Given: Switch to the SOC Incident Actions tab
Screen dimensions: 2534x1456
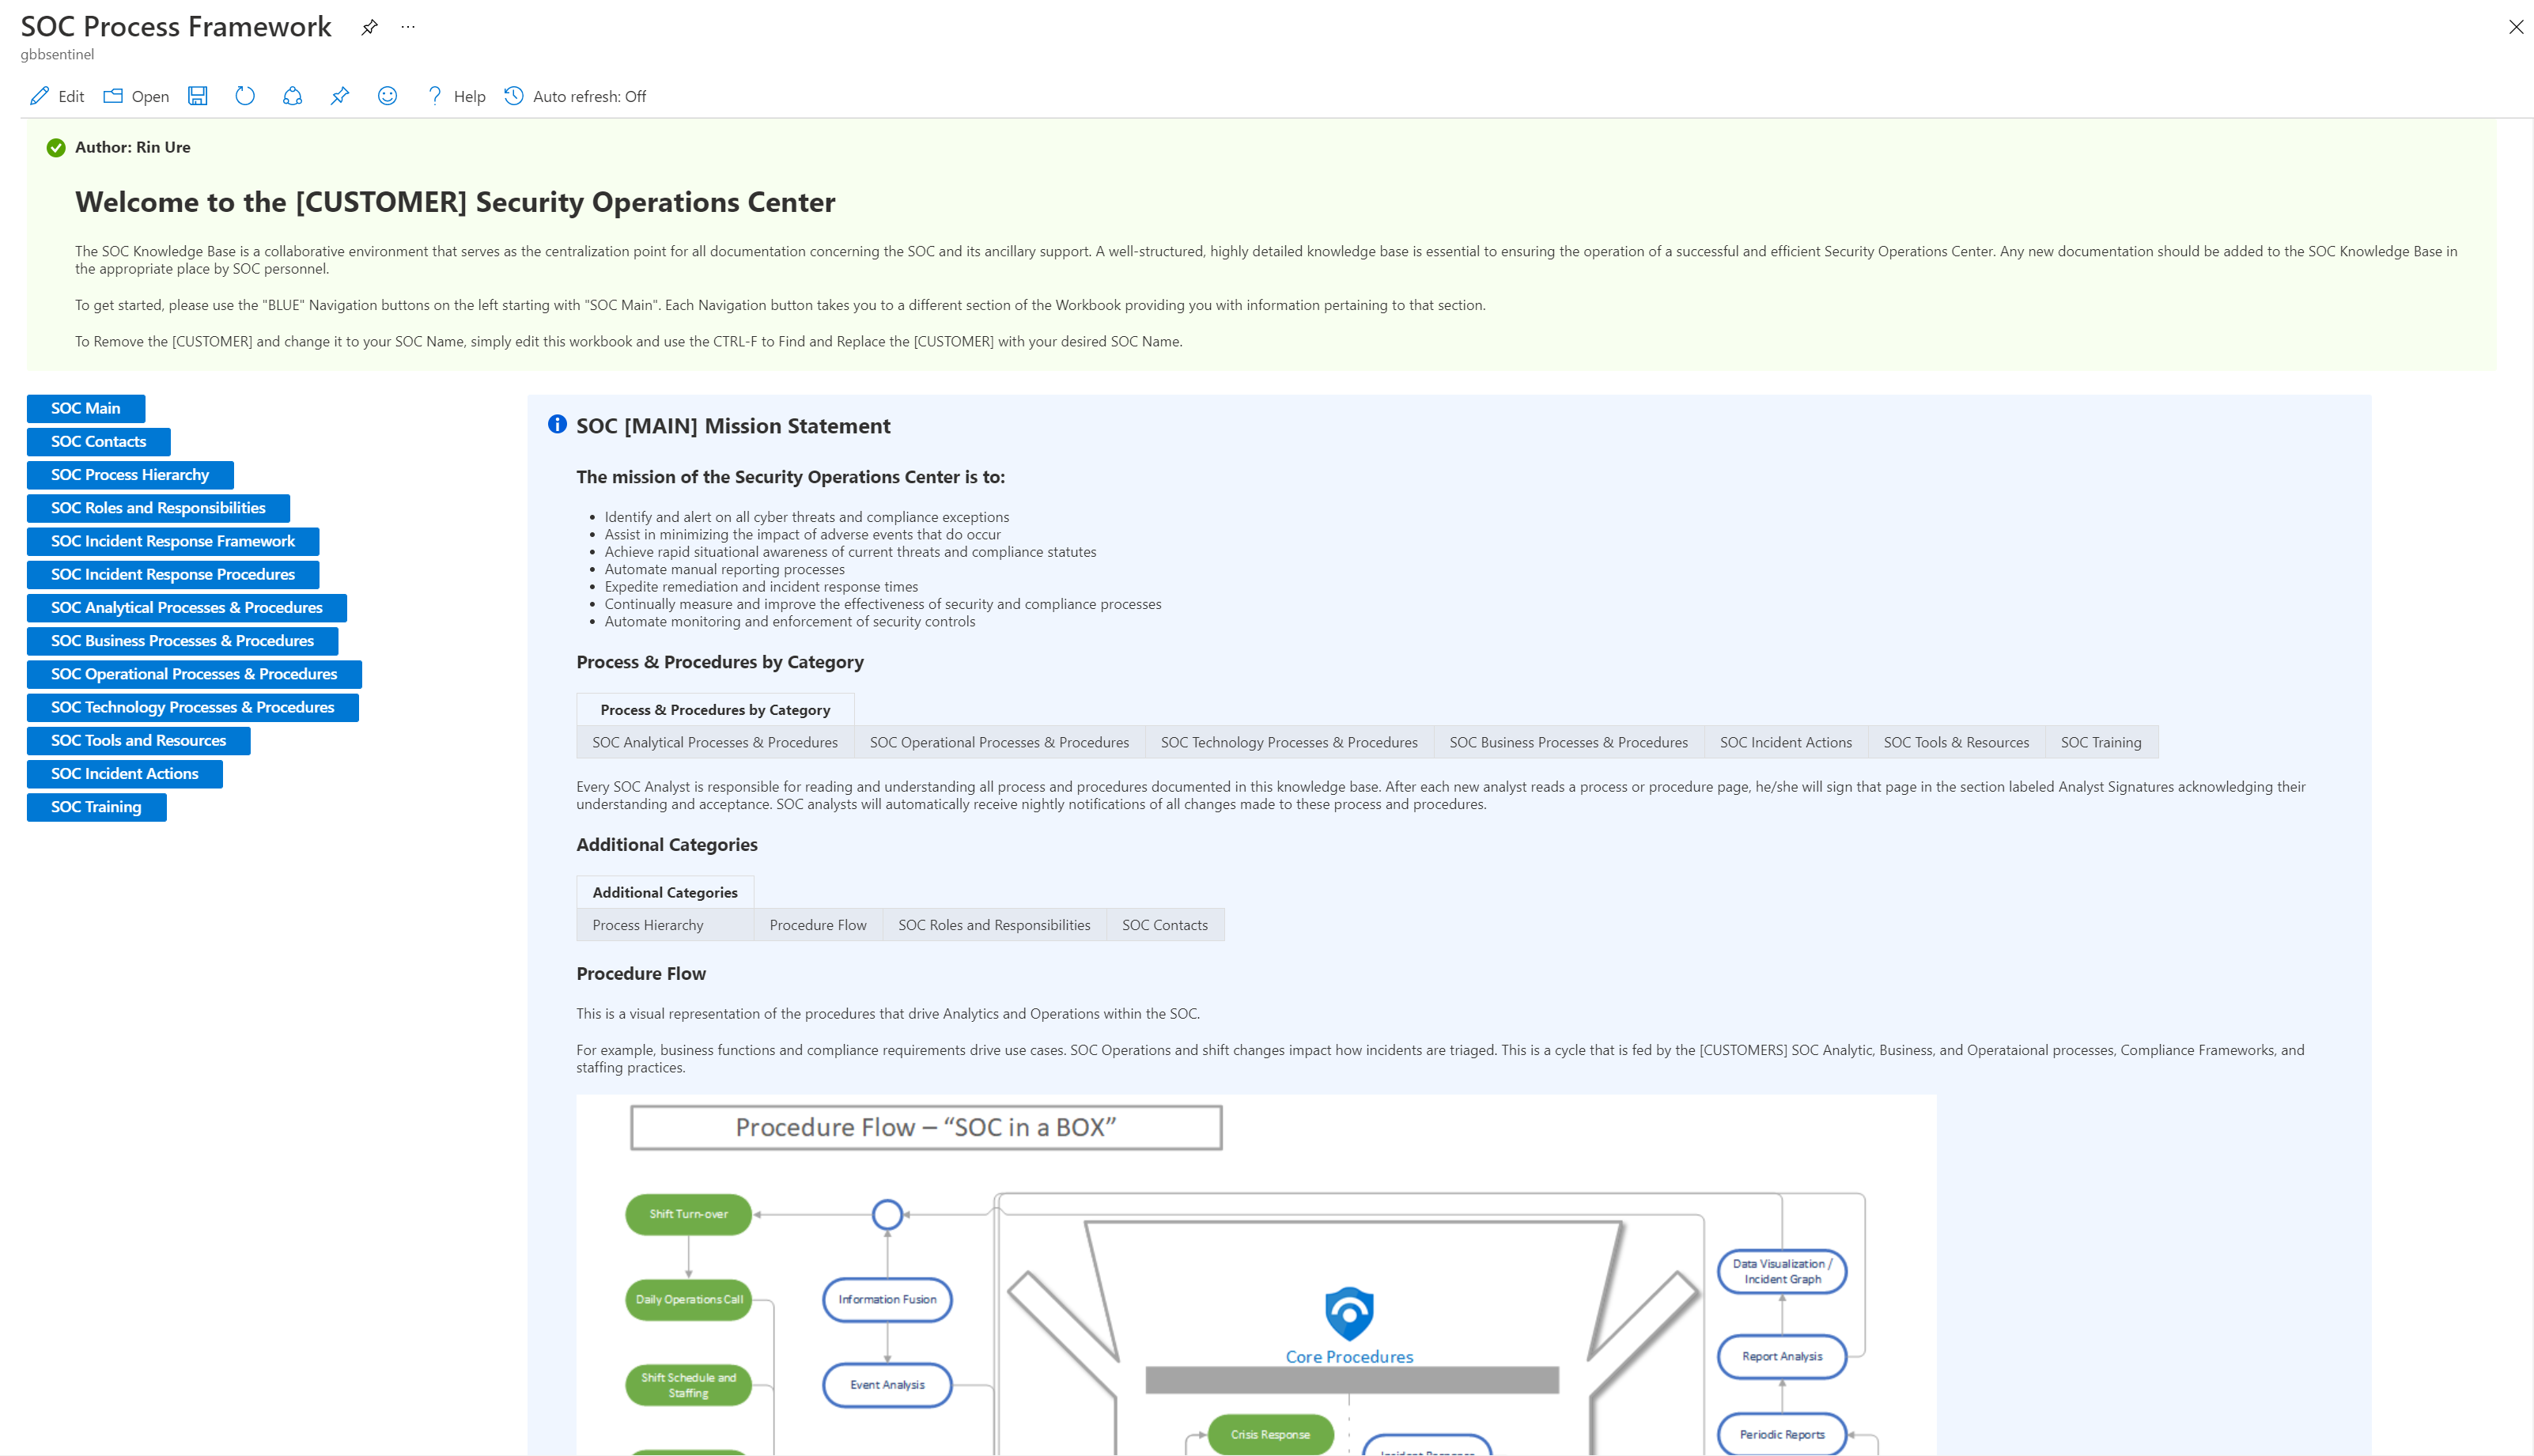Looking at the screenshot, I should (x=1785, y=741).
